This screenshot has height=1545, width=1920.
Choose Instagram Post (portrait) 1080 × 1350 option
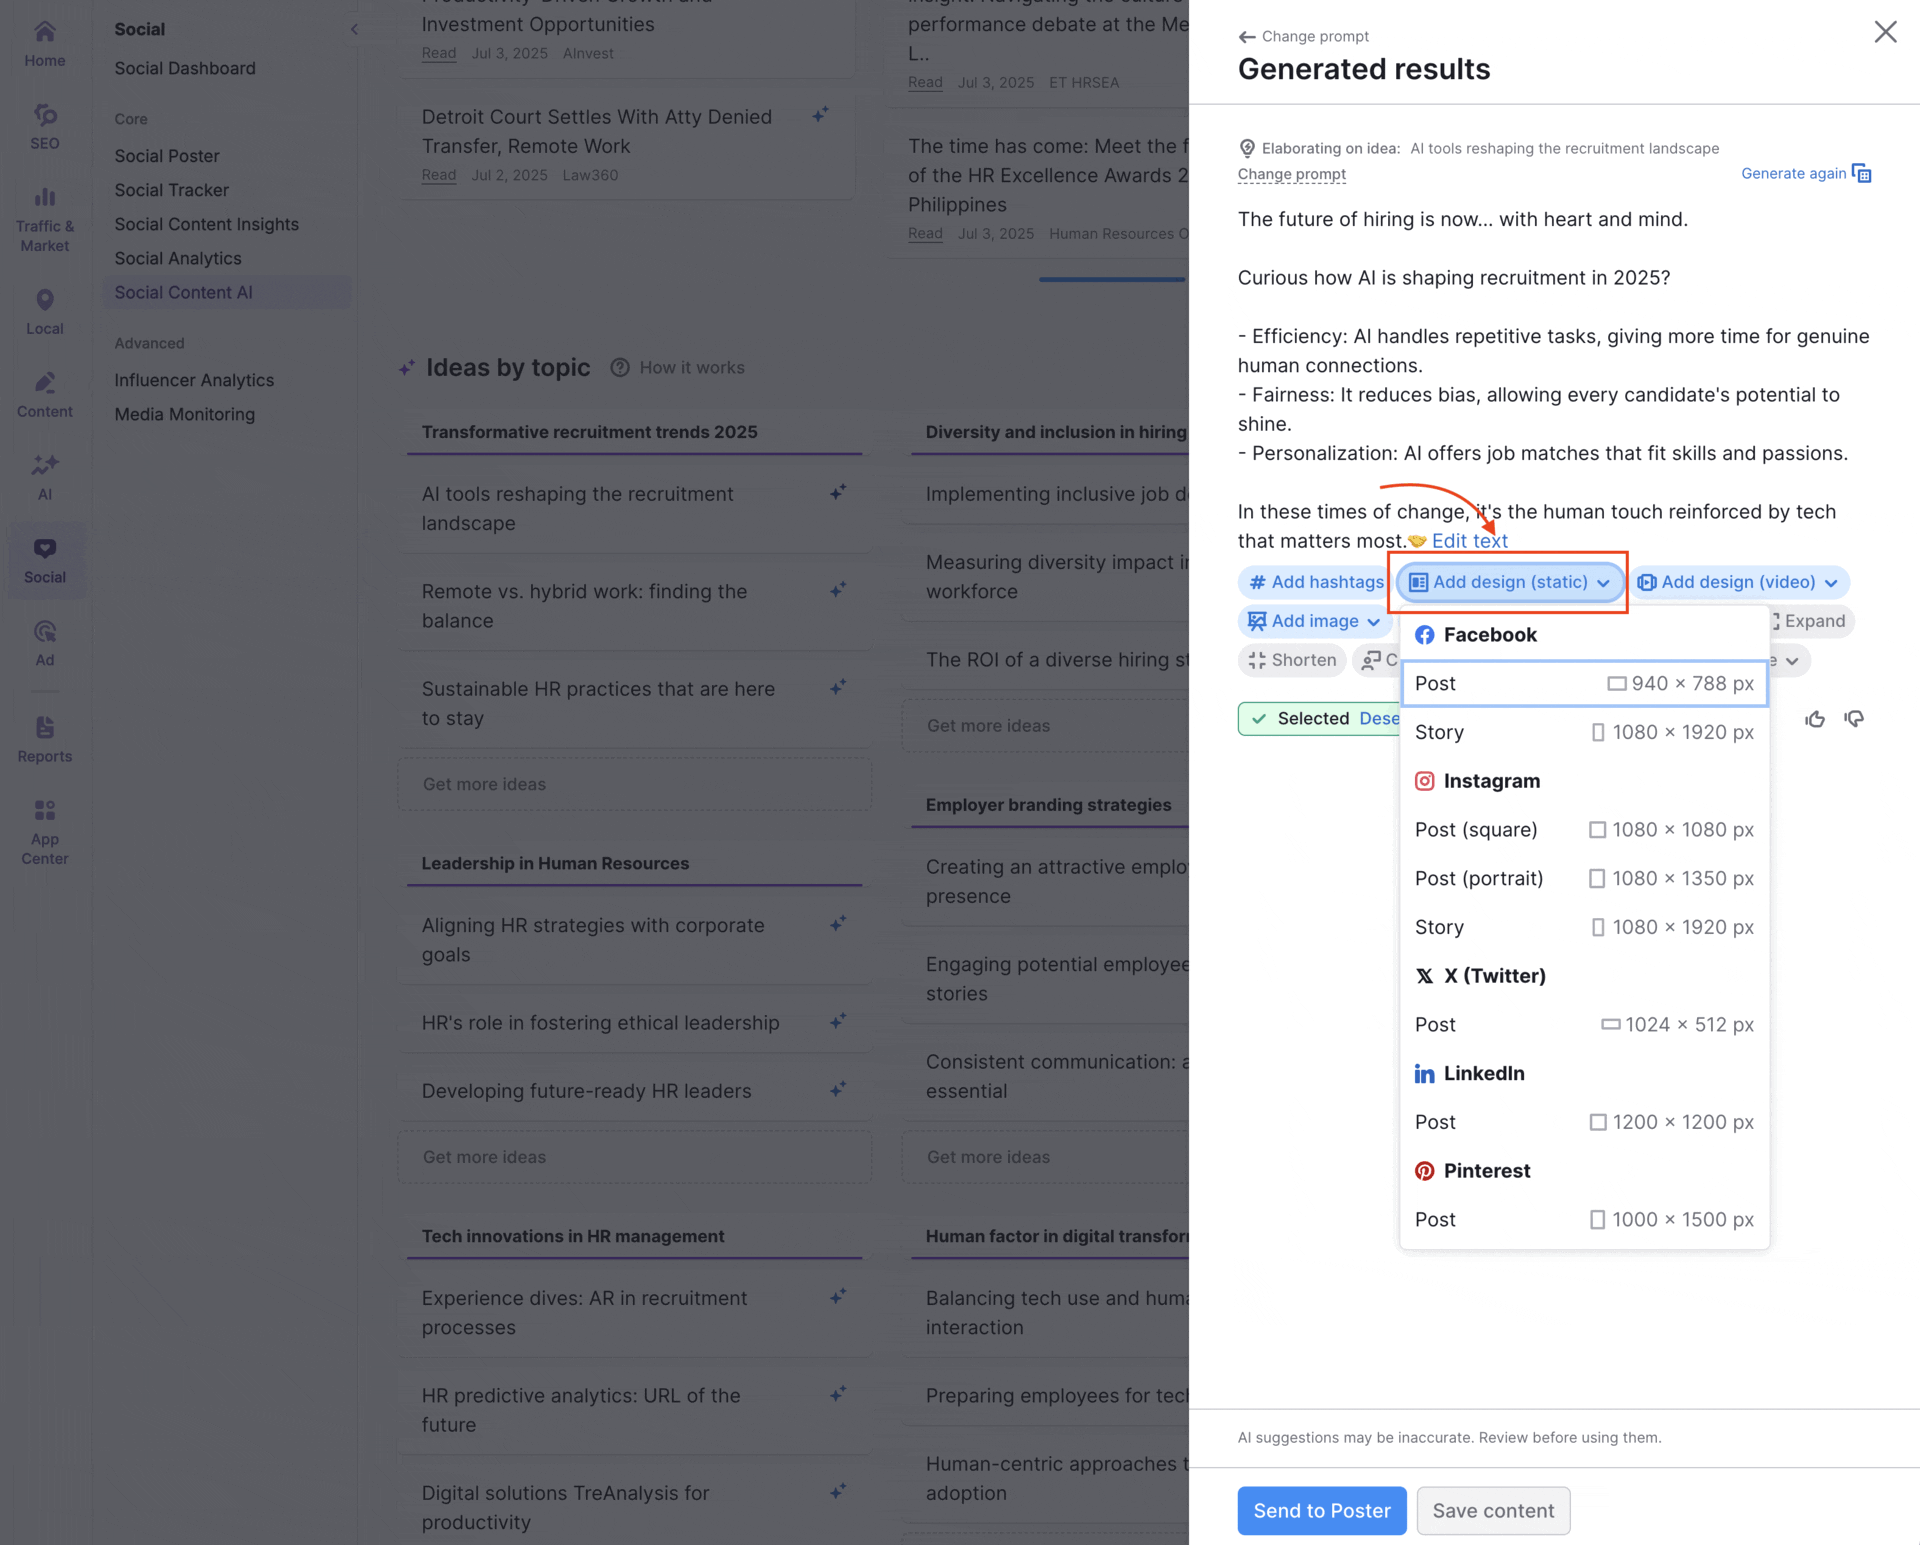1583,878
